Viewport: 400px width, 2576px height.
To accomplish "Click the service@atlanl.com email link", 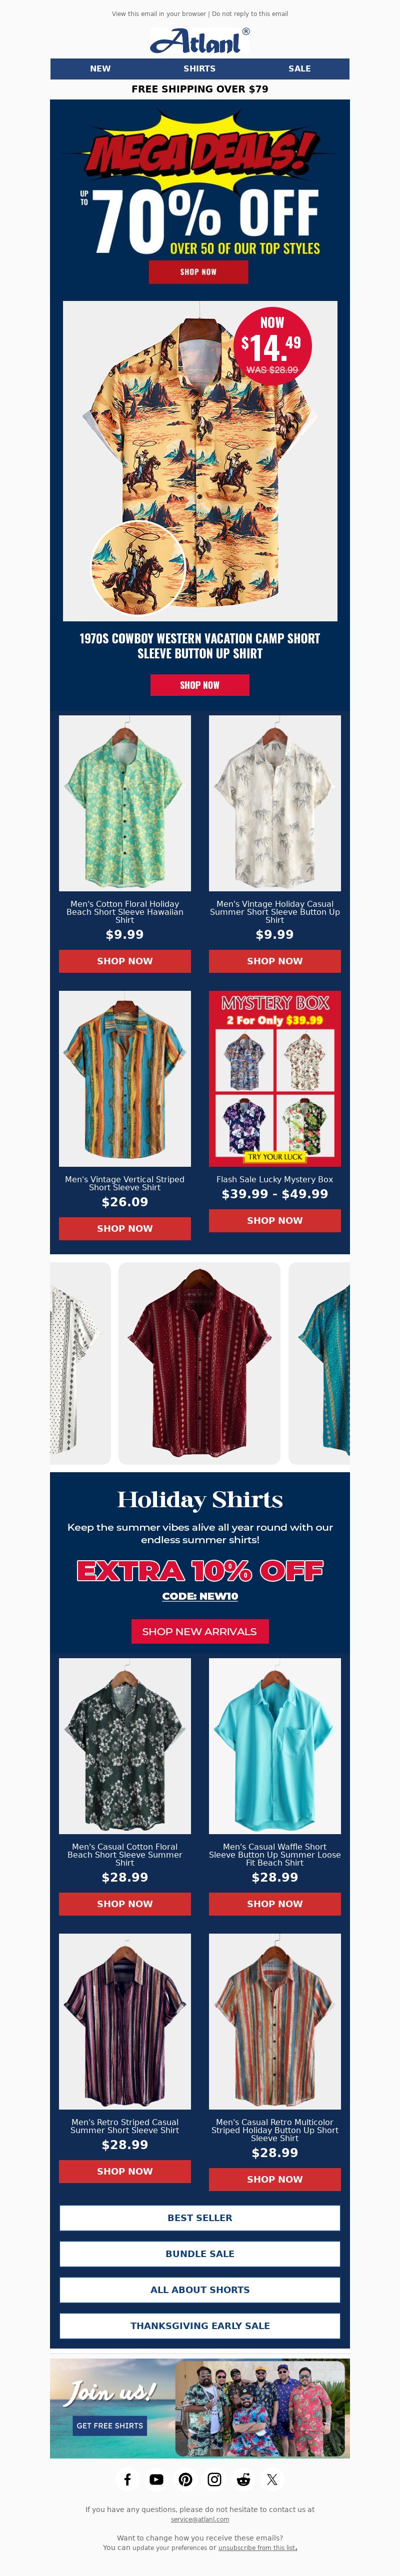I will point(200,2520).
